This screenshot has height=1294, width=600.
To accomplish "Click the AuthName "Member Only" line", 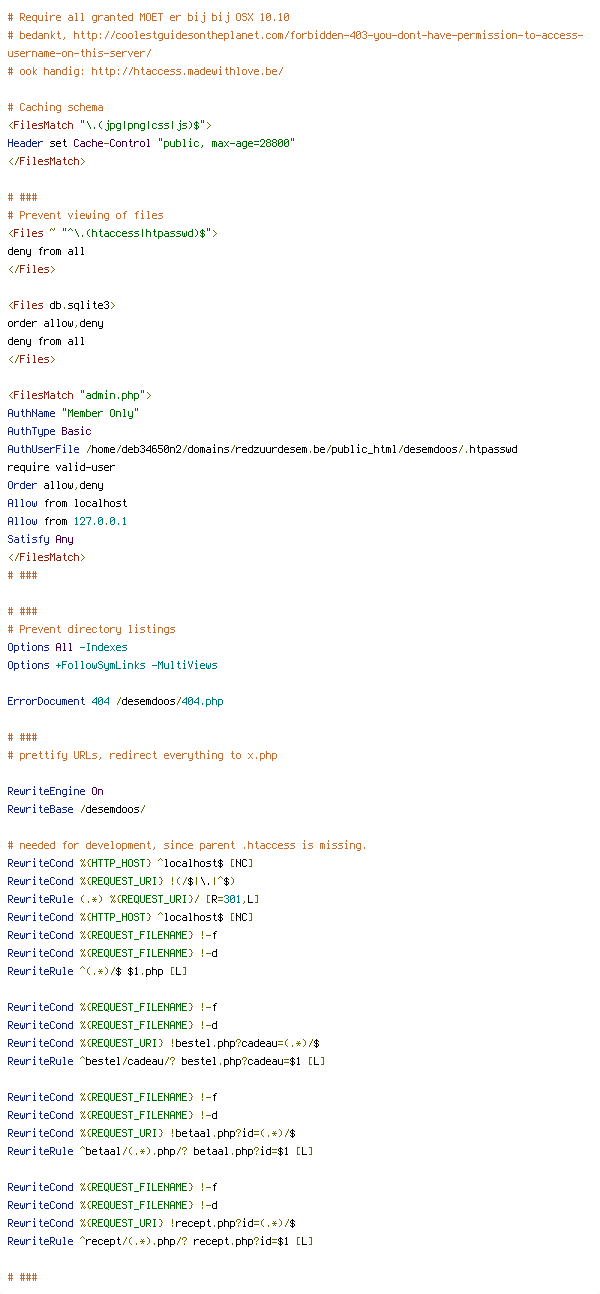I will (73, 413).
